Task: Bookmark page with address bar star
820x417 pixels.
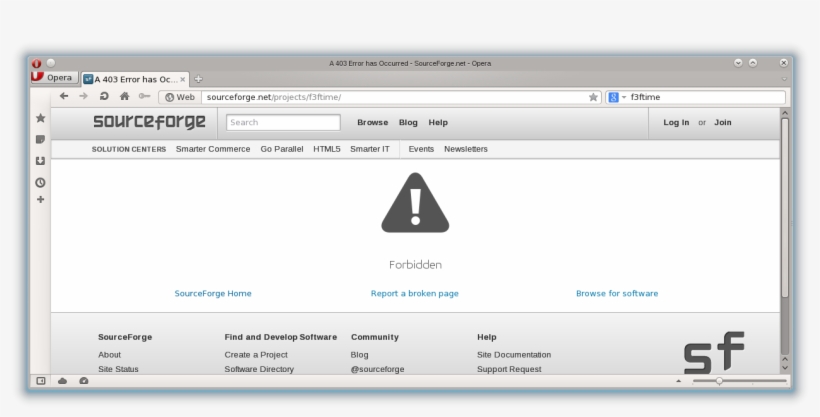Action: [x=593, y=97]
